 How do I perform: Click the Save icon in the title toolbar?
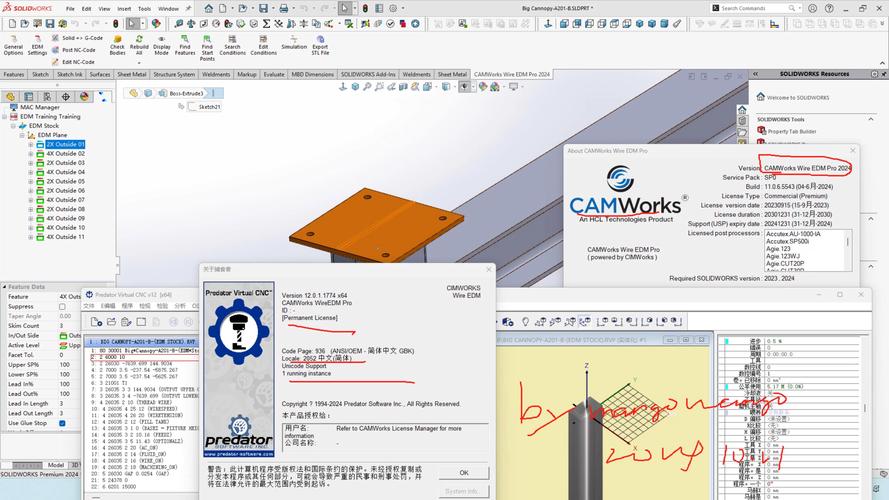coord(264,8)
